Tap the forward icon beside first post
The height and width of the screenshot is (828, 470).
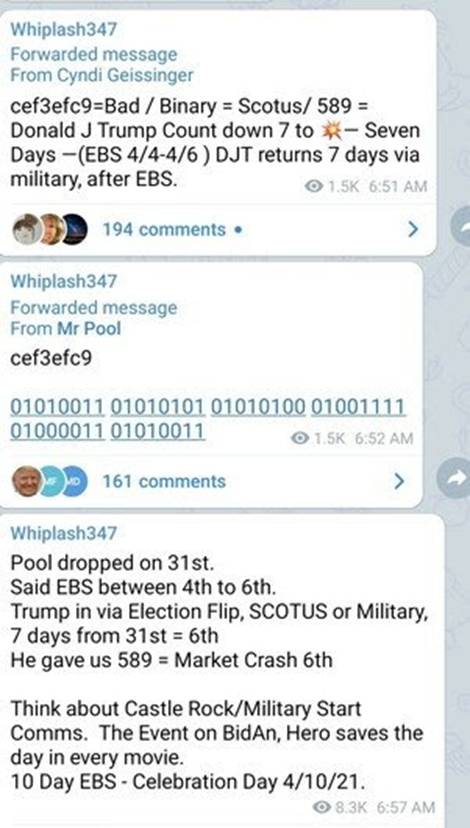point(462,226)
